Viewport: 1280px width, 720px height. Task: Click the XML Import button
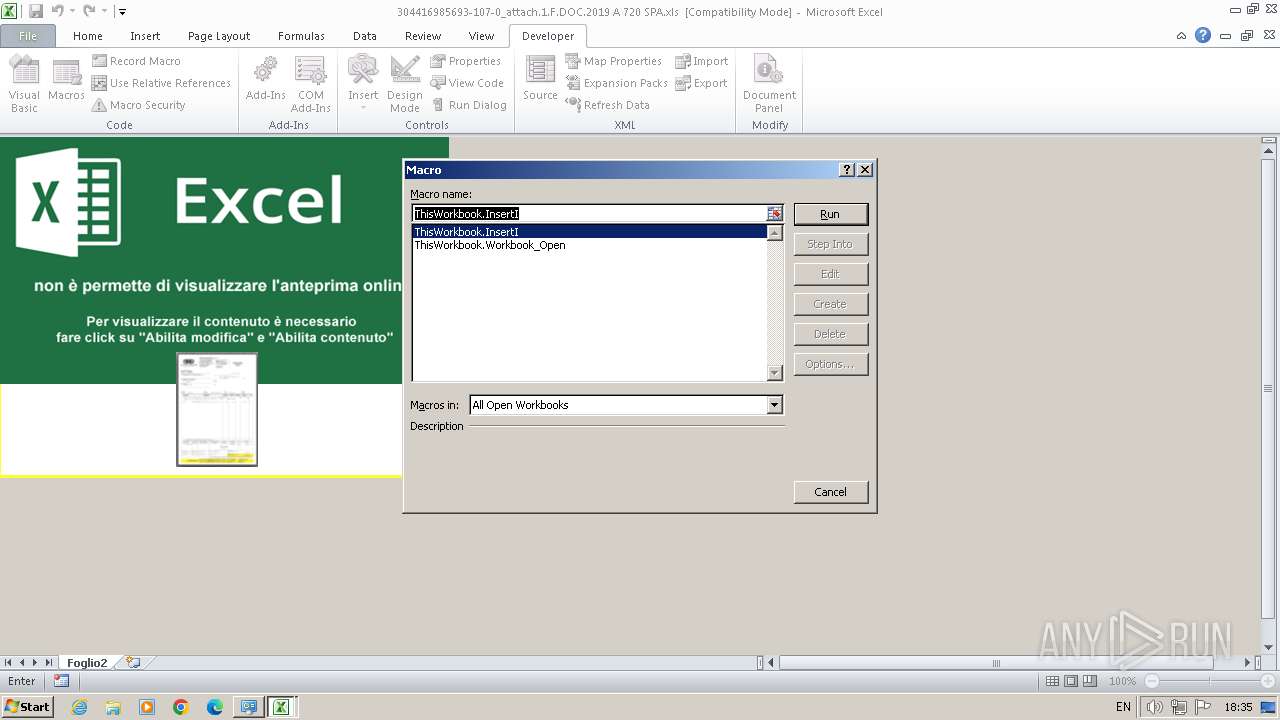point(702,61)
